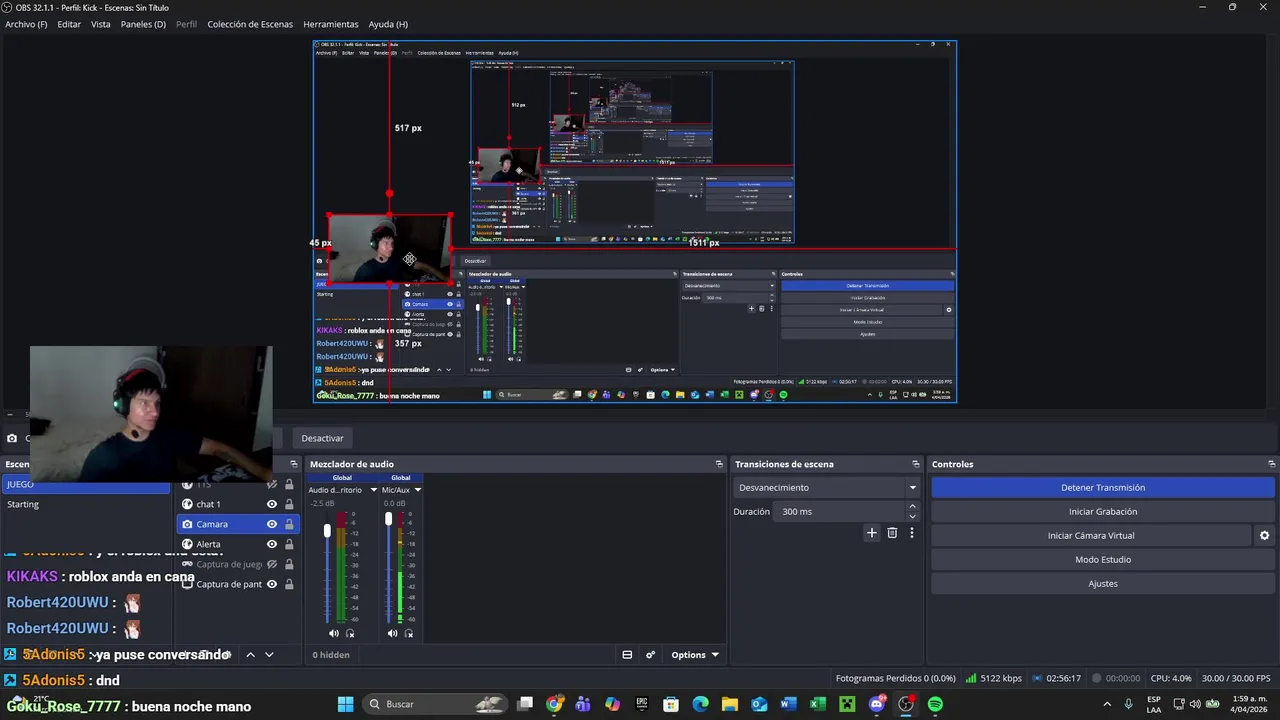Viewport: 1280px width, 720px height.
Task: Click Iniciar Cámara Virtual button
Action: tap(1091, 535)
